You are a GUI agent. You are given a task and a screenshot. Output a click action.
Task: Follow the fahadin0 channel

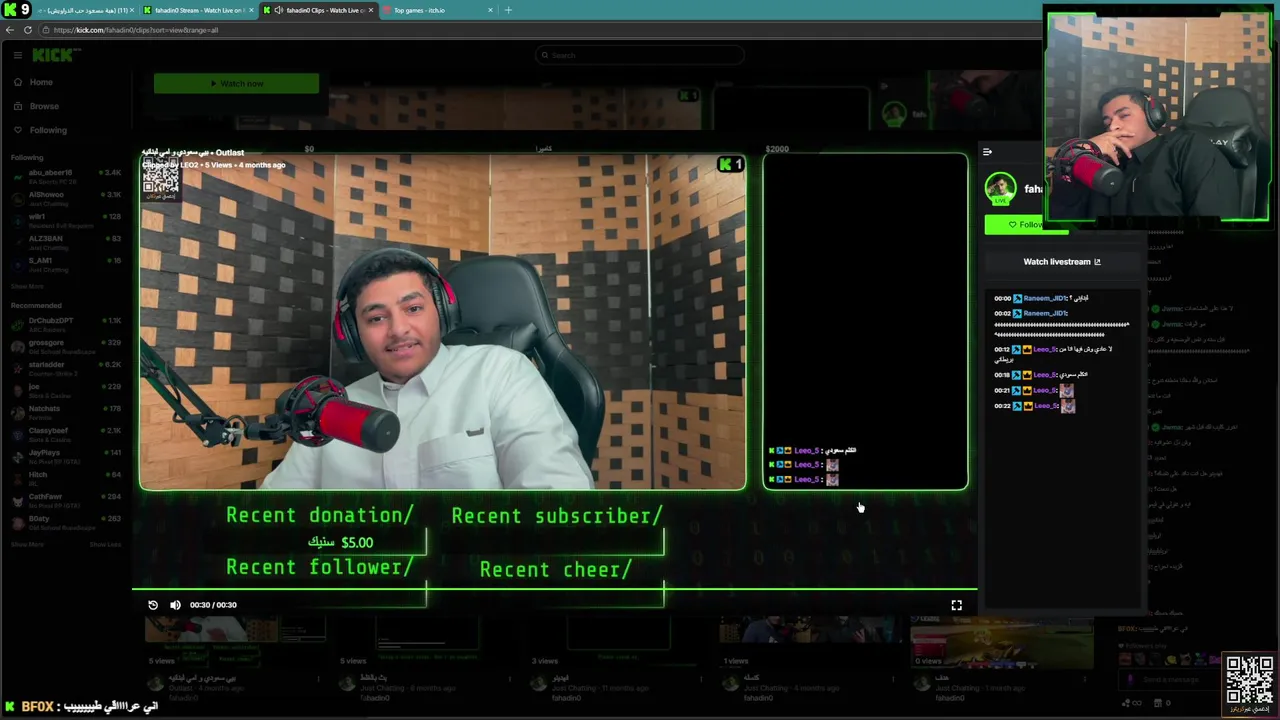(1026, 225)
